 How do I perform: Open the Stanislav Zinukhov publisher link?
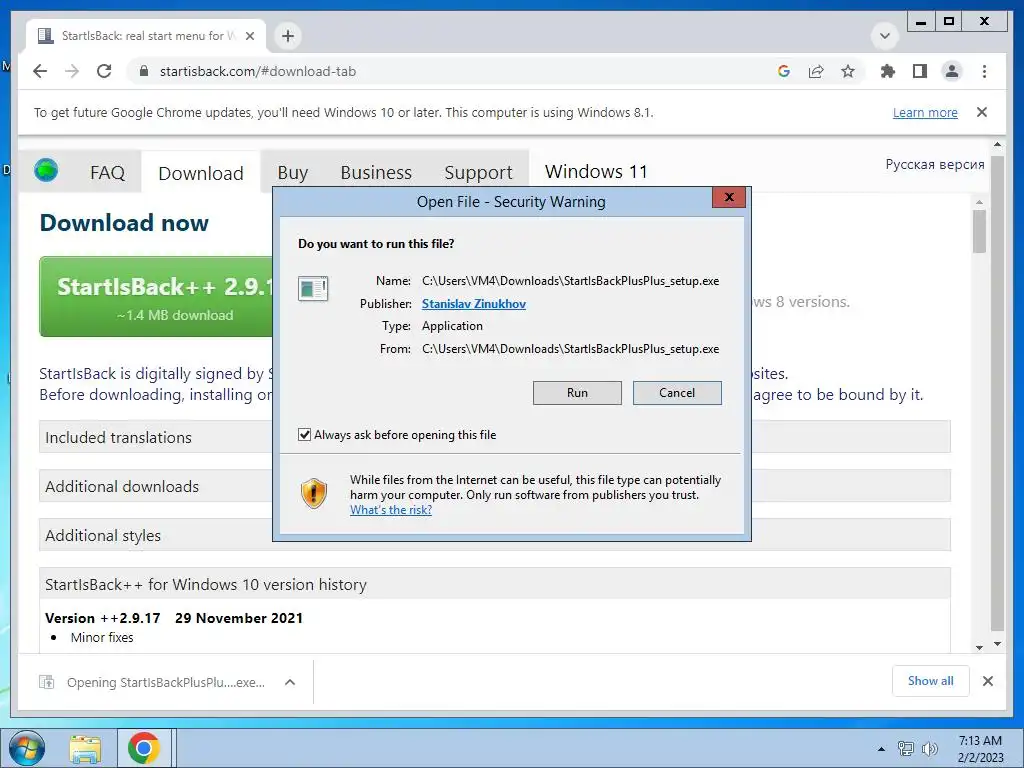473,304
